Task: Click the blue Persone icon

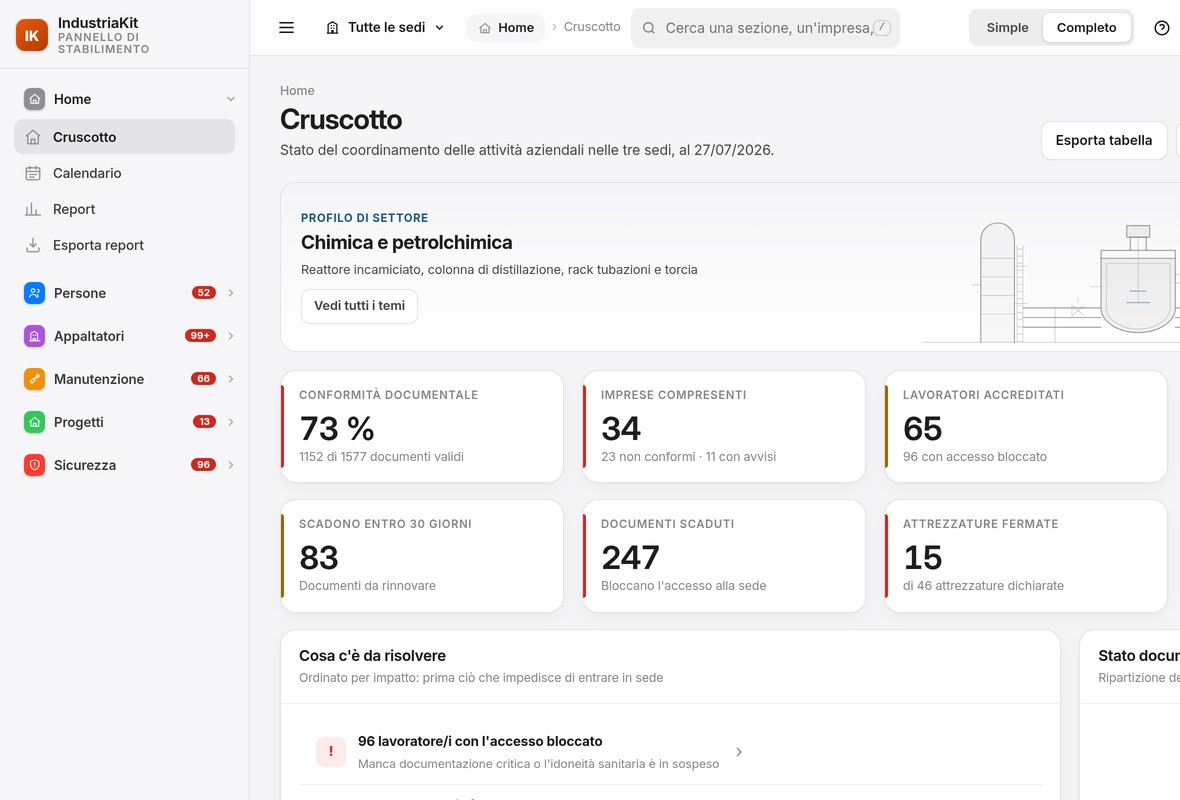Action: [x=35, y=293]
